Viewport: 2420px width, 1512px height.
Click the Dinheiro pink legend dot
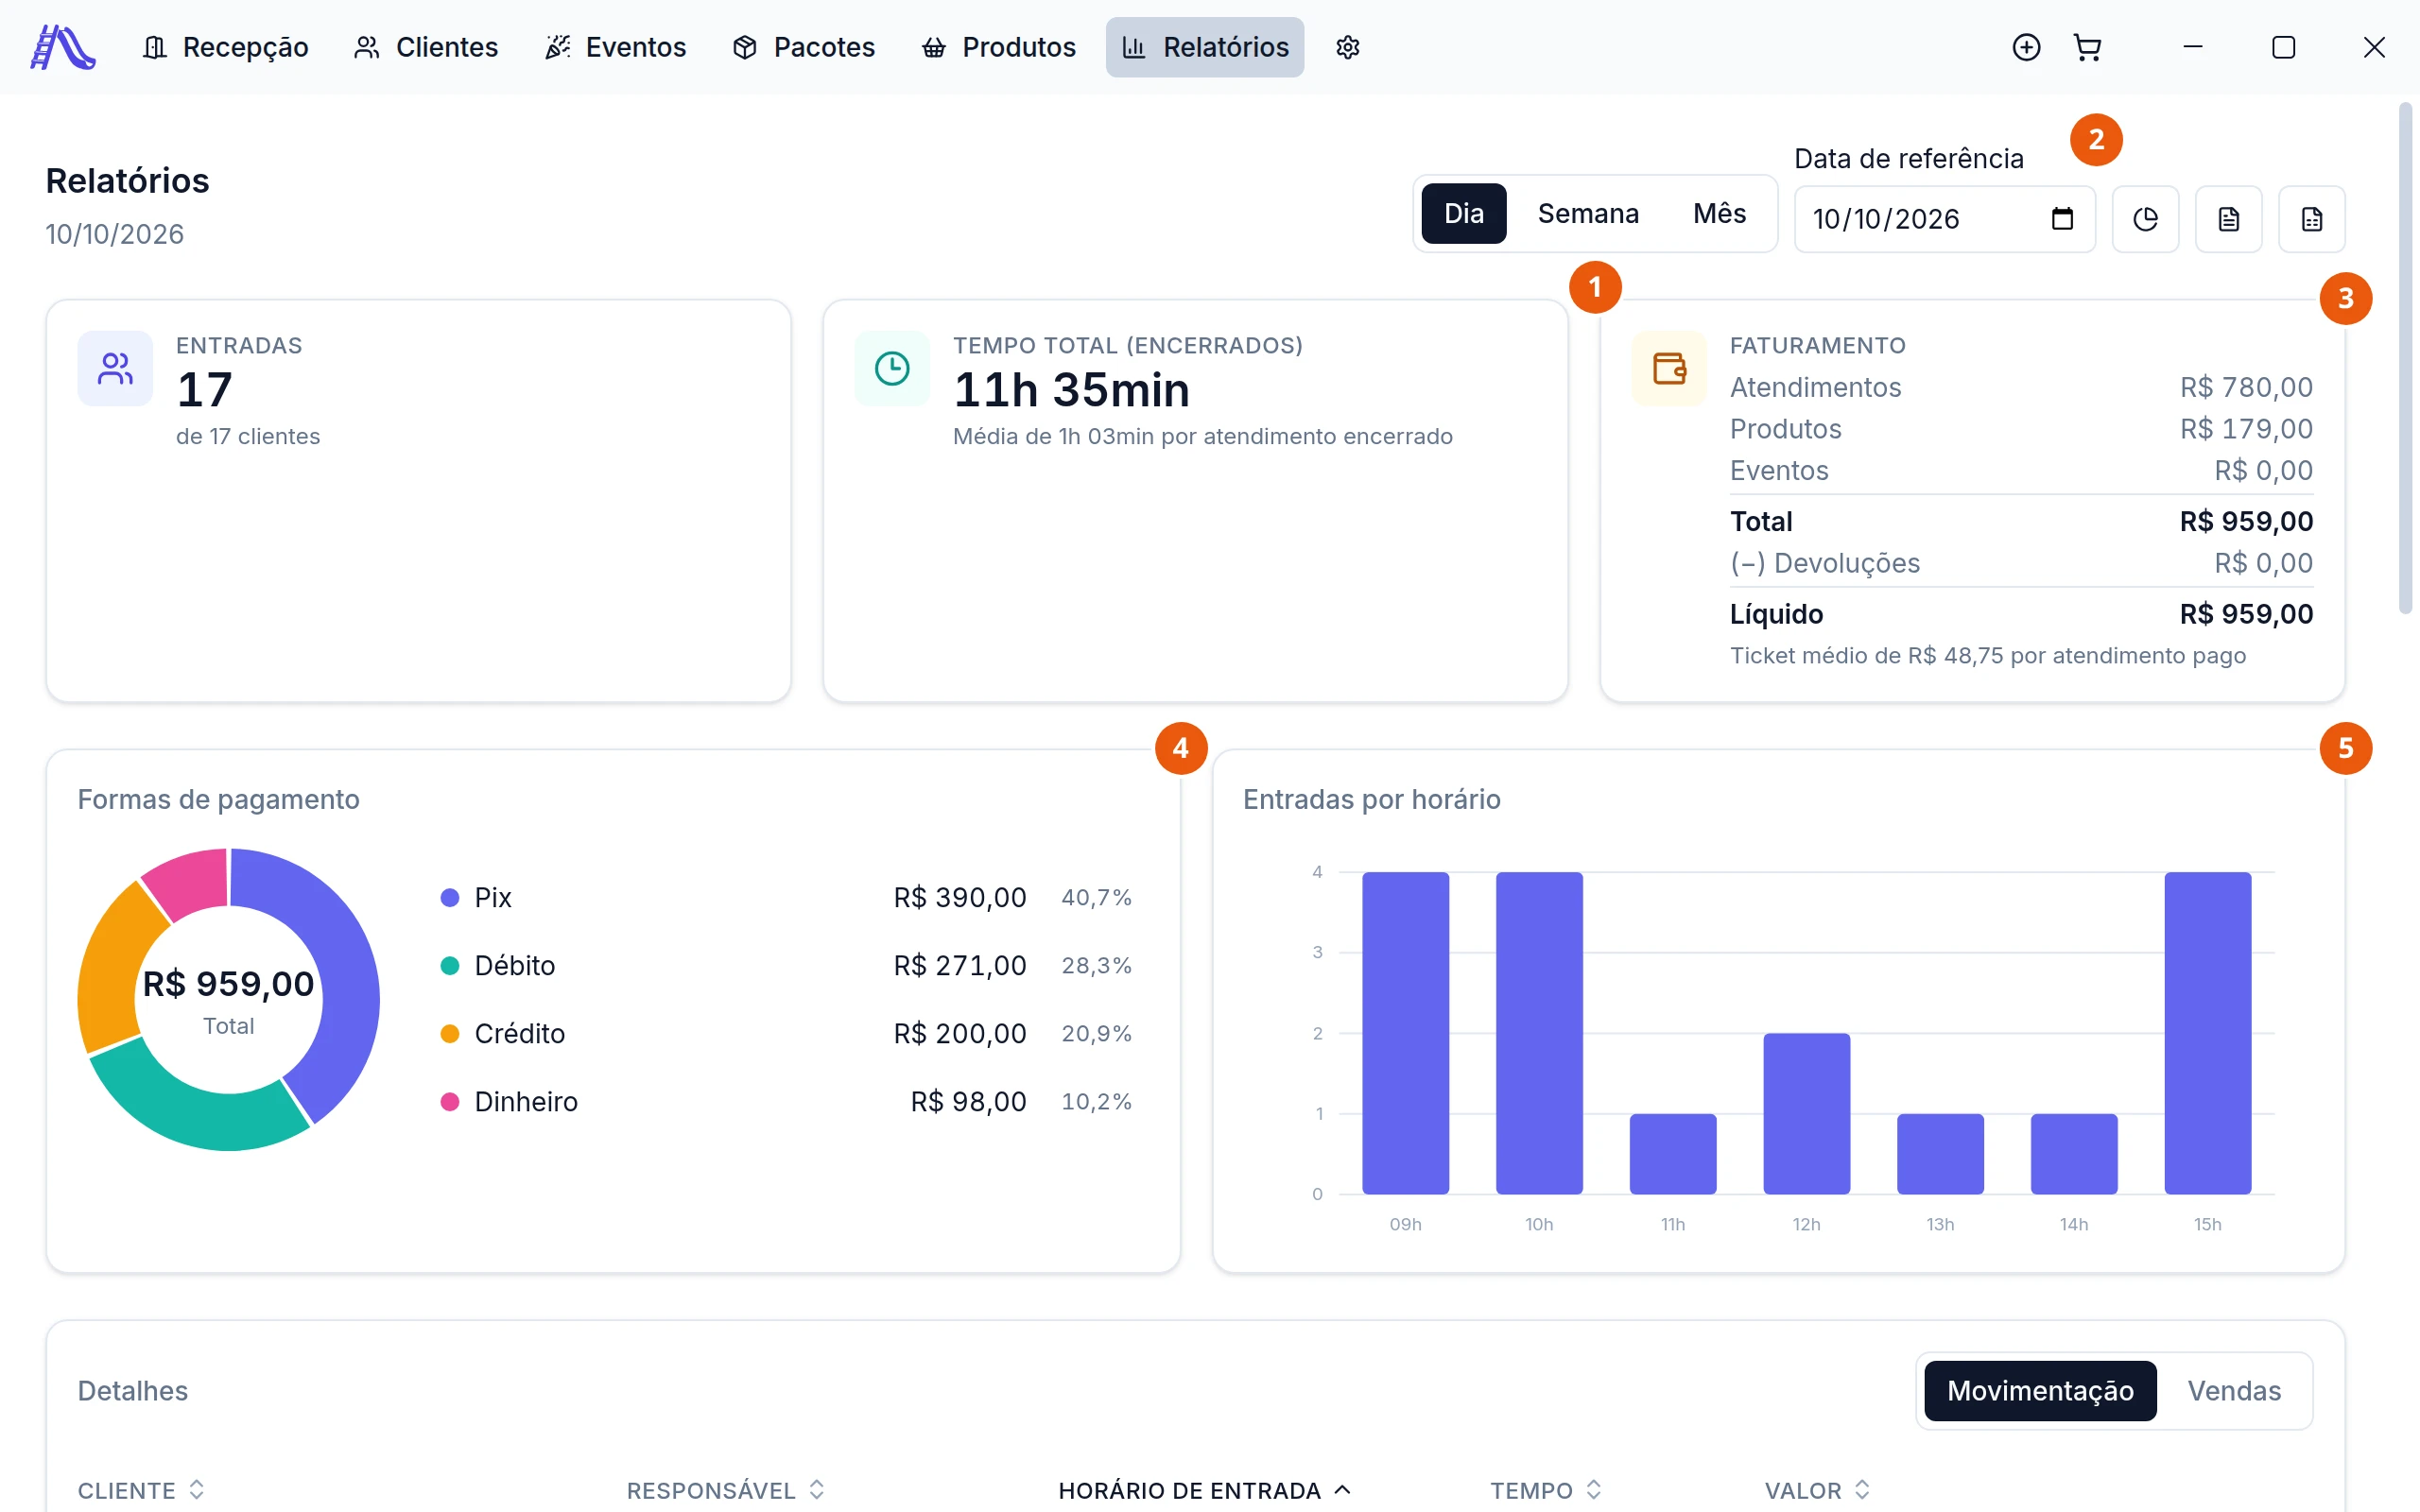[450, 1102]
